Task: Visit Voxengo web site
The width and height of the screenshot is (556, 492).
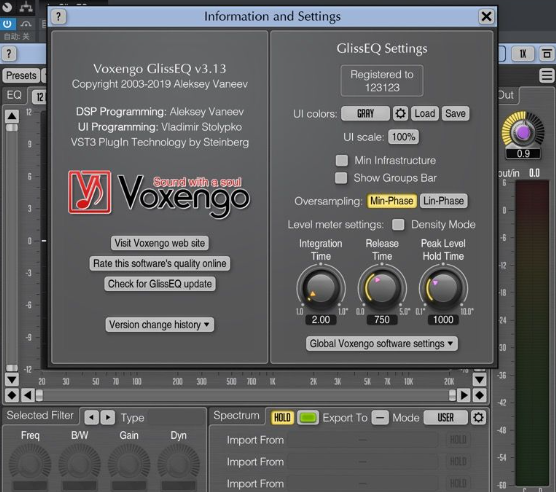Action: (x=160, y=243)
